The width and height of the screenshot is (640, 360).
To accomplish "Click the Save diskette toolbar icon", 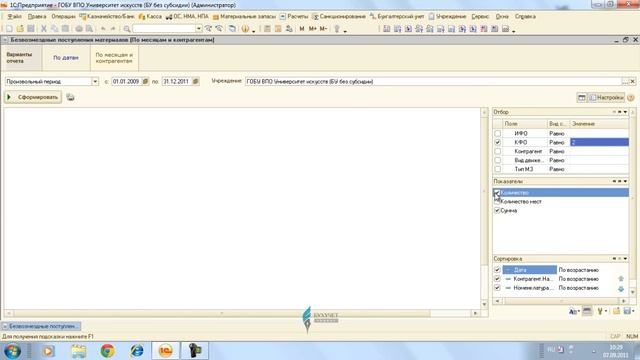I will click(x=31, y=29).
